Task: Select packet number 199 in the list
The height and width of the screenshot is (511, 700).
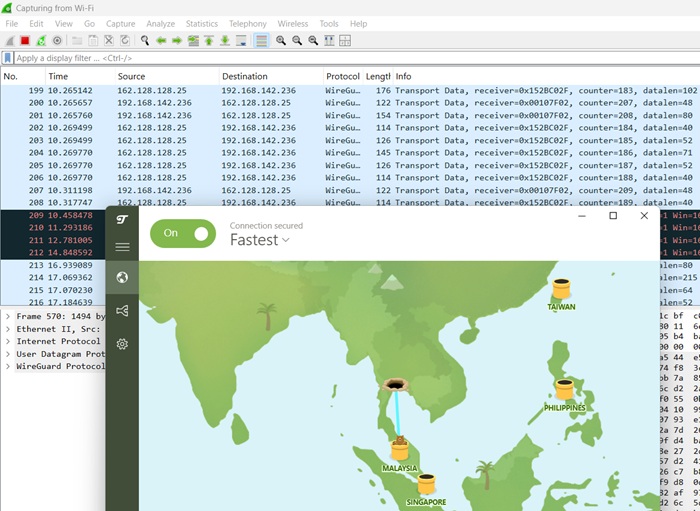Action: pyautogui.click(x=350, y=90)
